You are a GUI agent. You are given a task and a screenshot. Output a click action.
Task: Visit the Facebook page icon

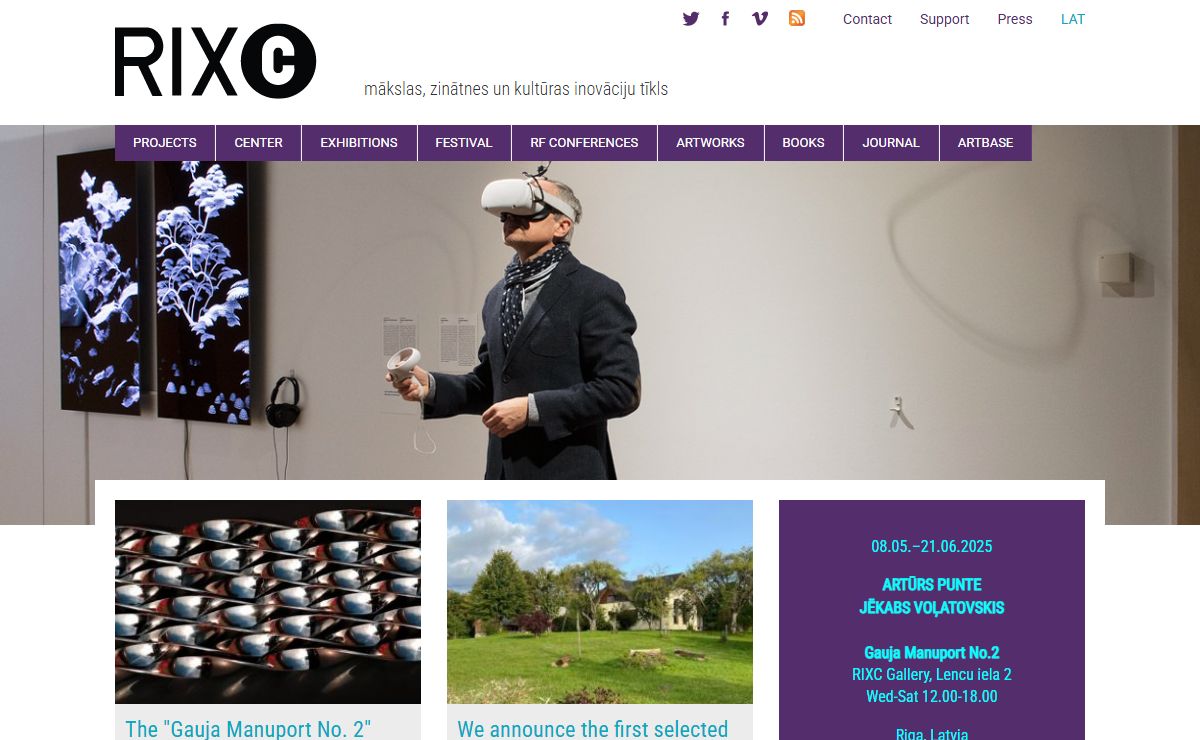point(725,18)
